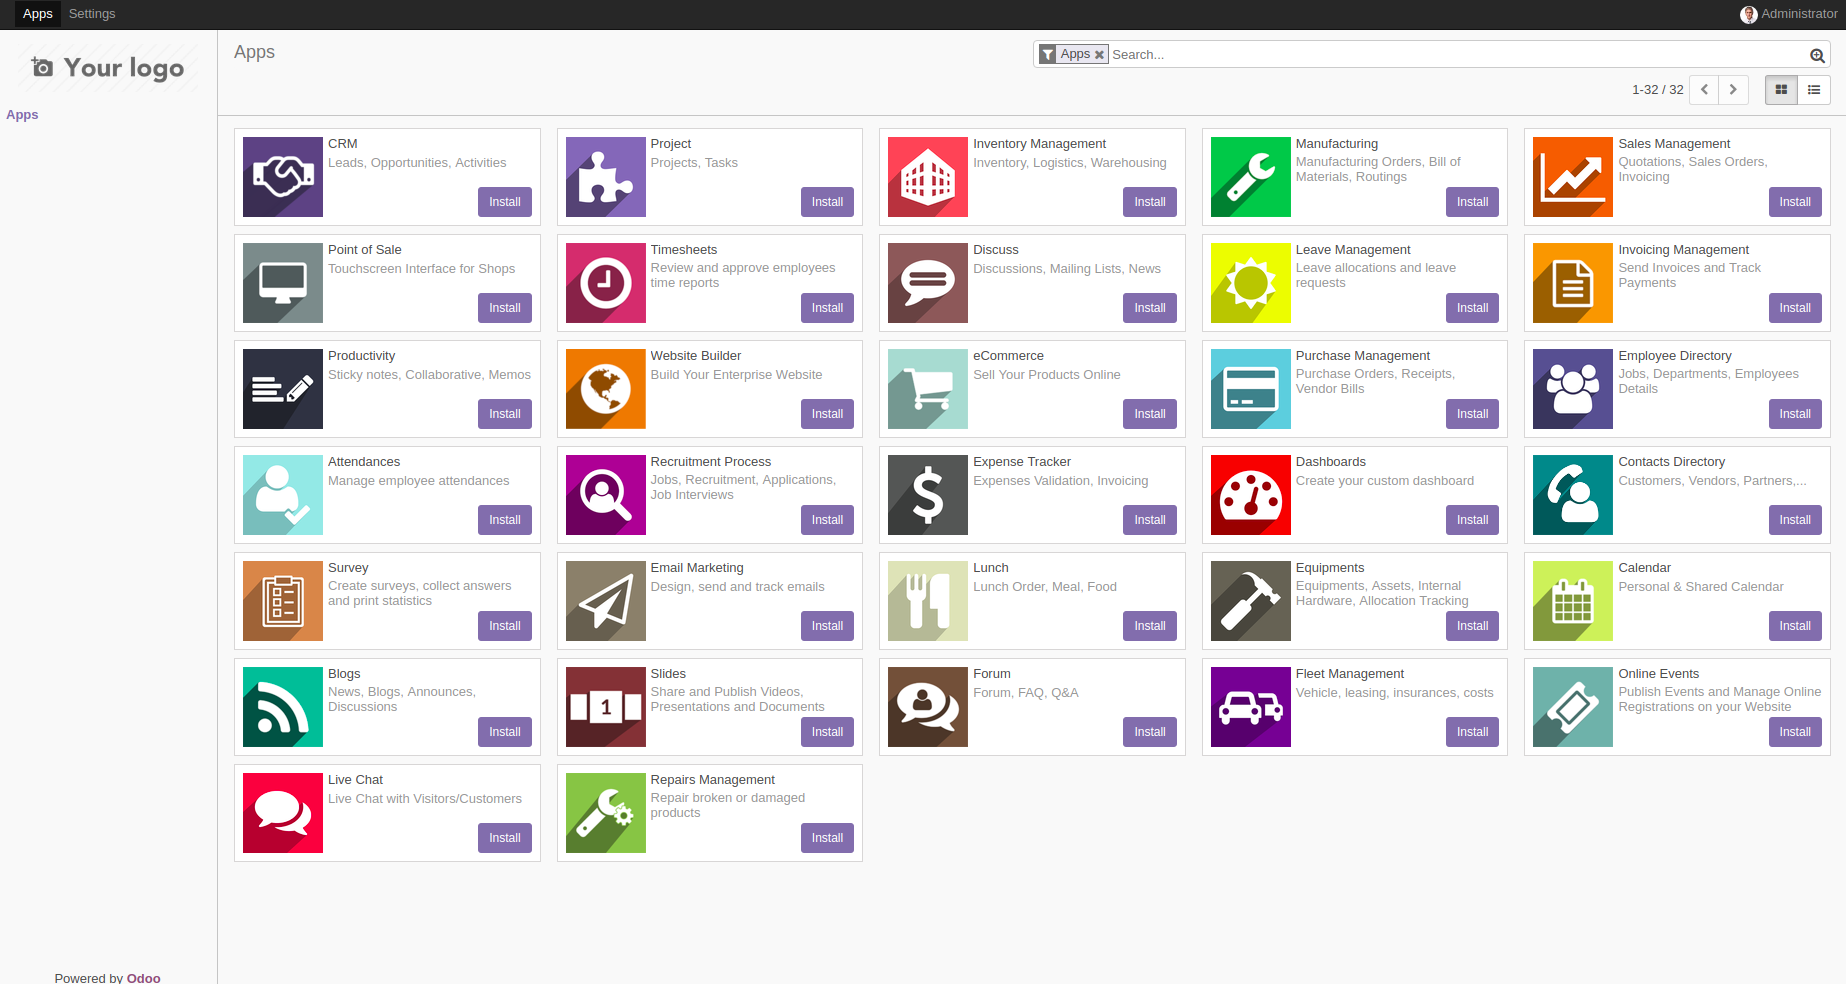
Task: Install the Survey app
Action: point(505,626)
